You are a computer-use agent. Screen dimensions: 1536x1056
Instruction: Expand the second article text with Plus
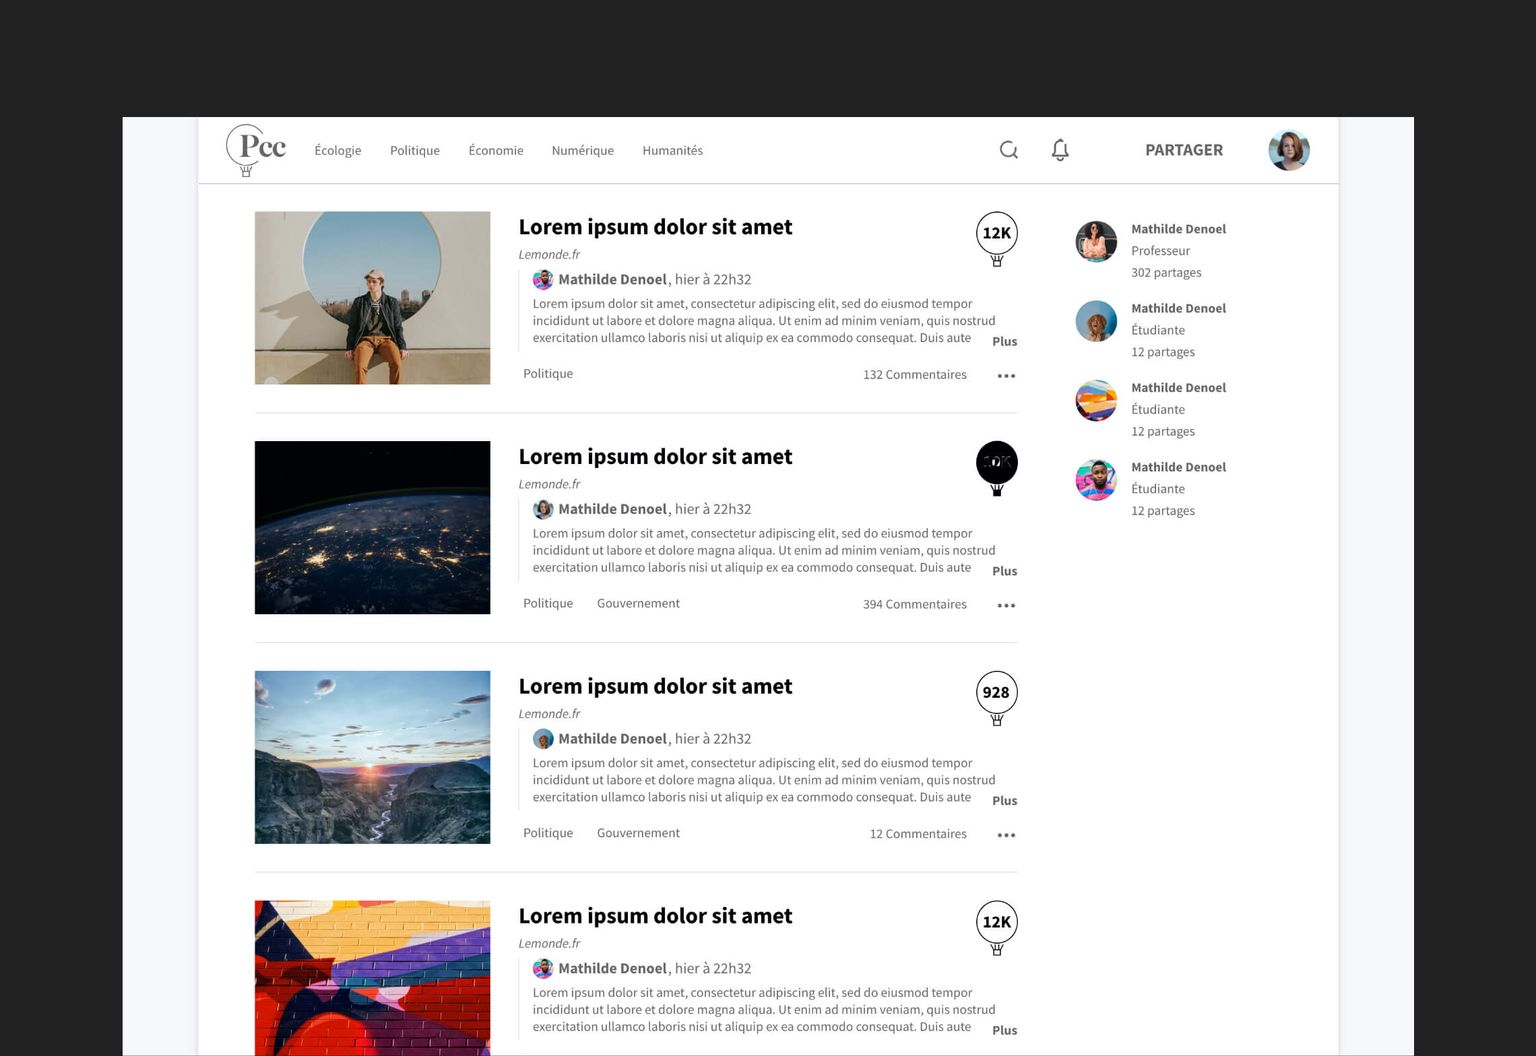pos(1004,571)
